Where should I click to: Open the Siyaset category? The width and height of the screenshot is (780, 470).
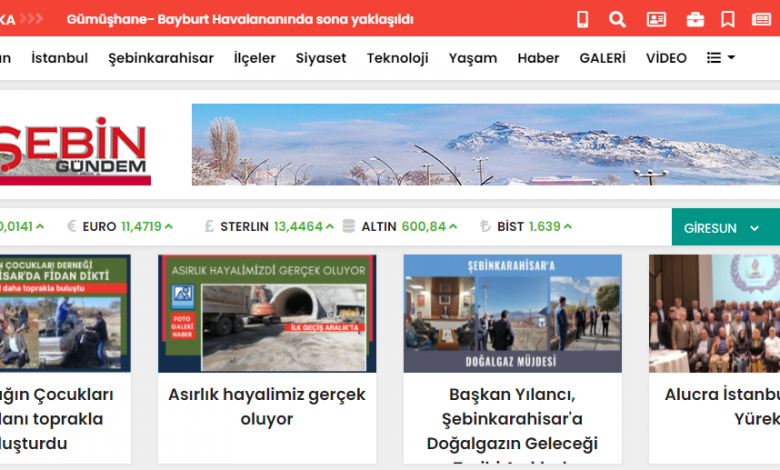coord(321,58)
